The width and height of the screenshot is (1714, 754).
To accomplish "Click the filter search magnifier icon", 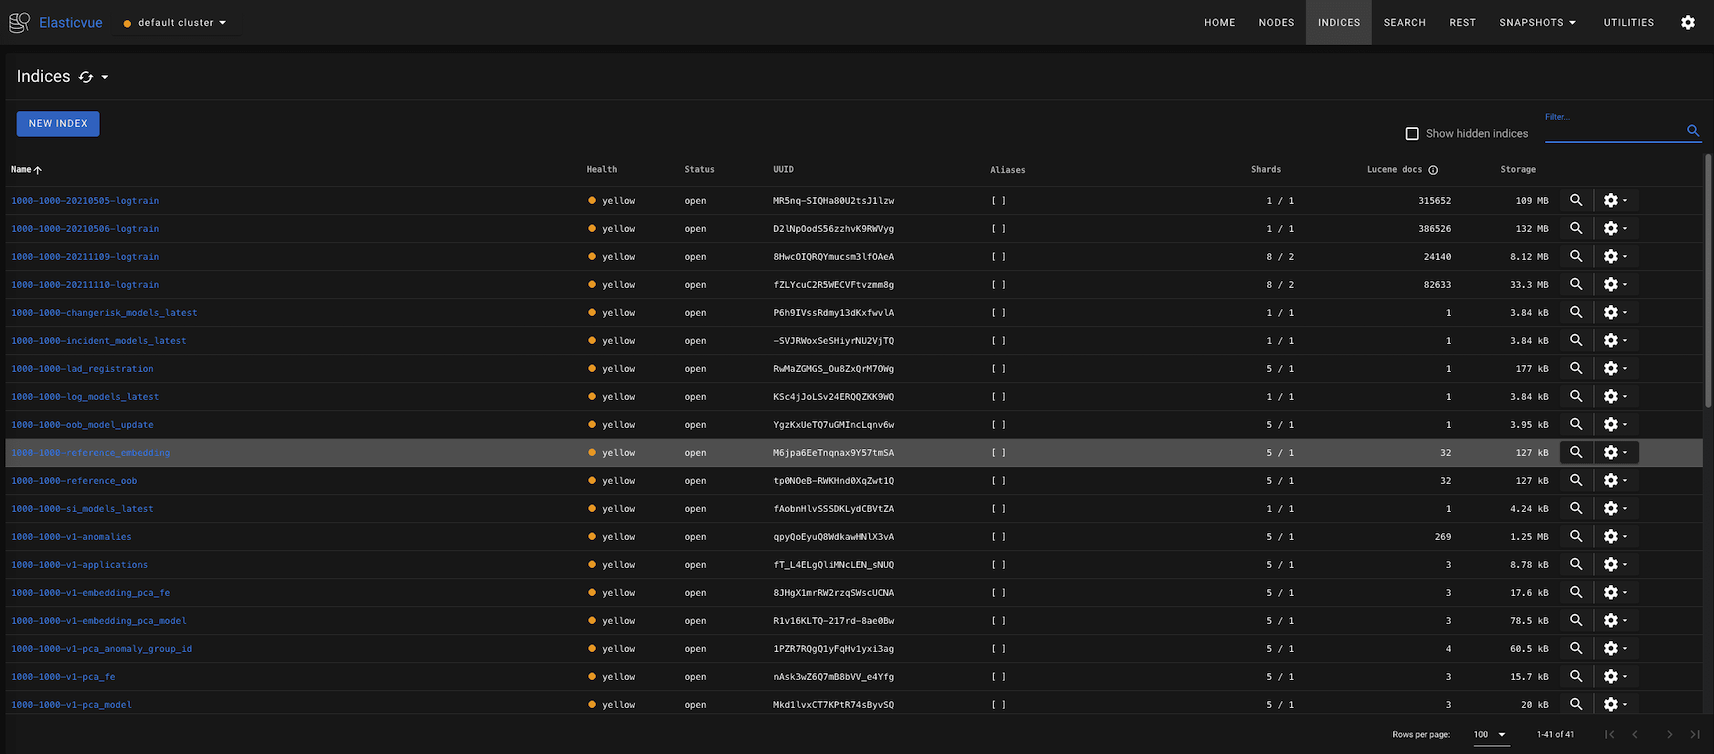I will (1693, 131).
